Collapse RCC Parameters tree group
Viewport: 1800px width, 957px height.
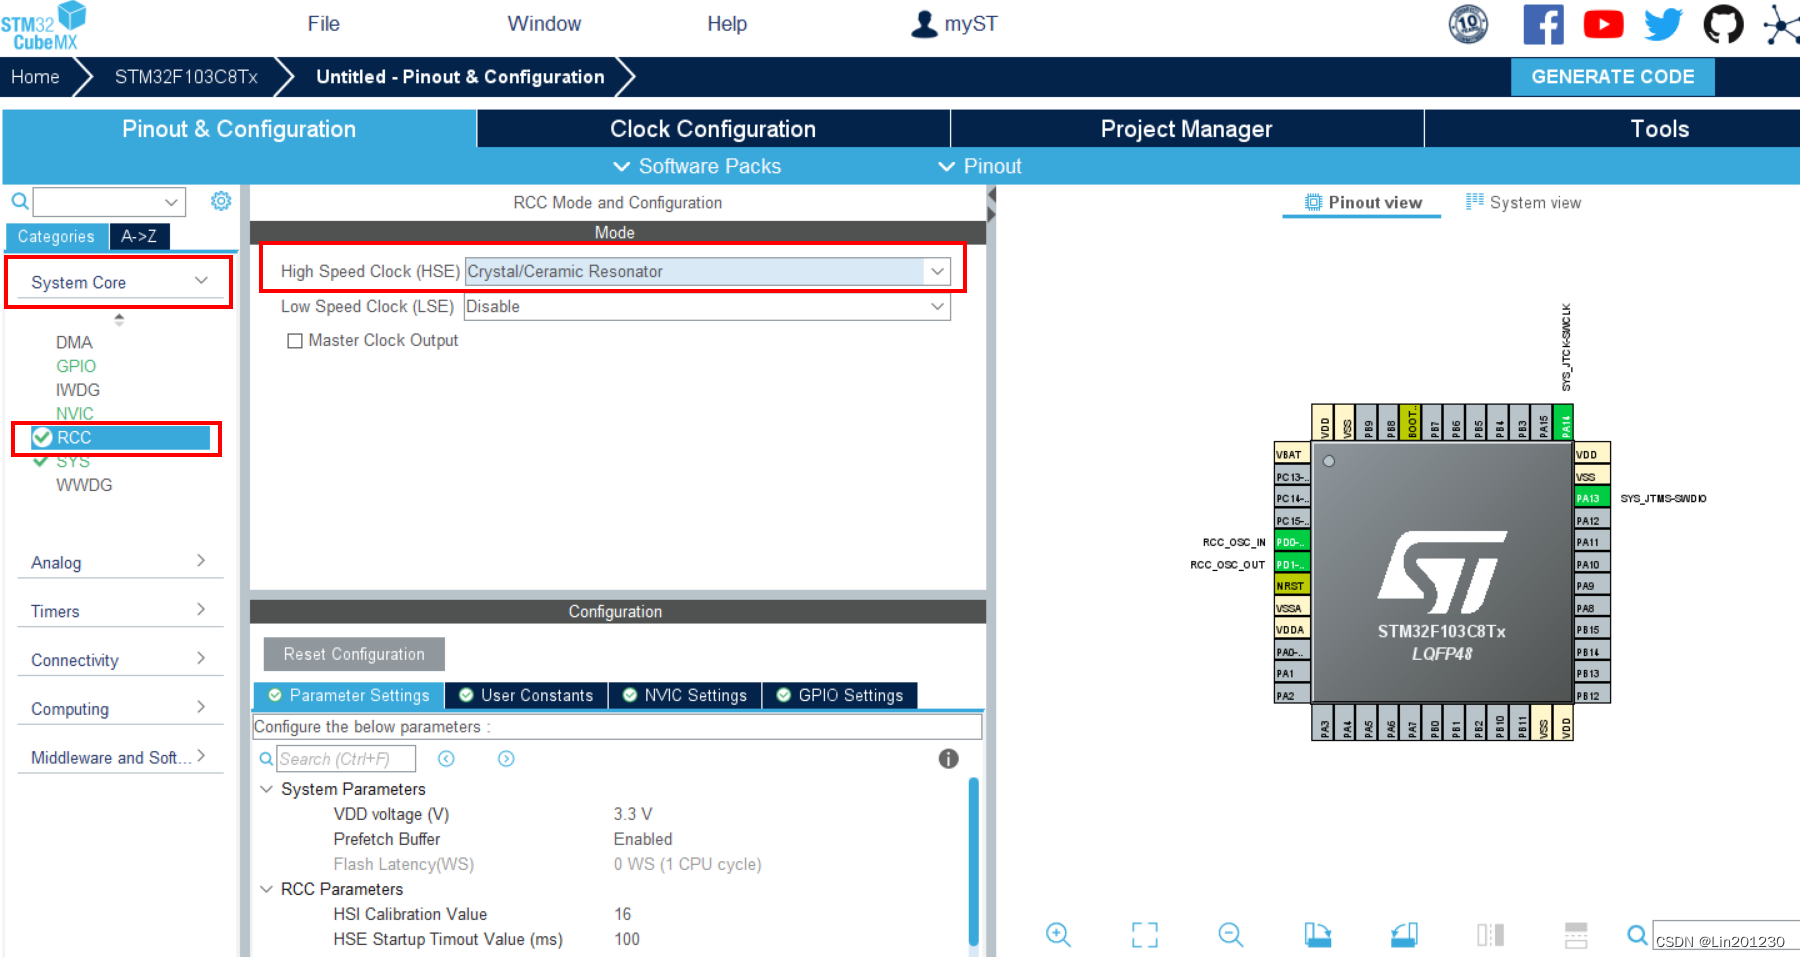tap(267, 889)
